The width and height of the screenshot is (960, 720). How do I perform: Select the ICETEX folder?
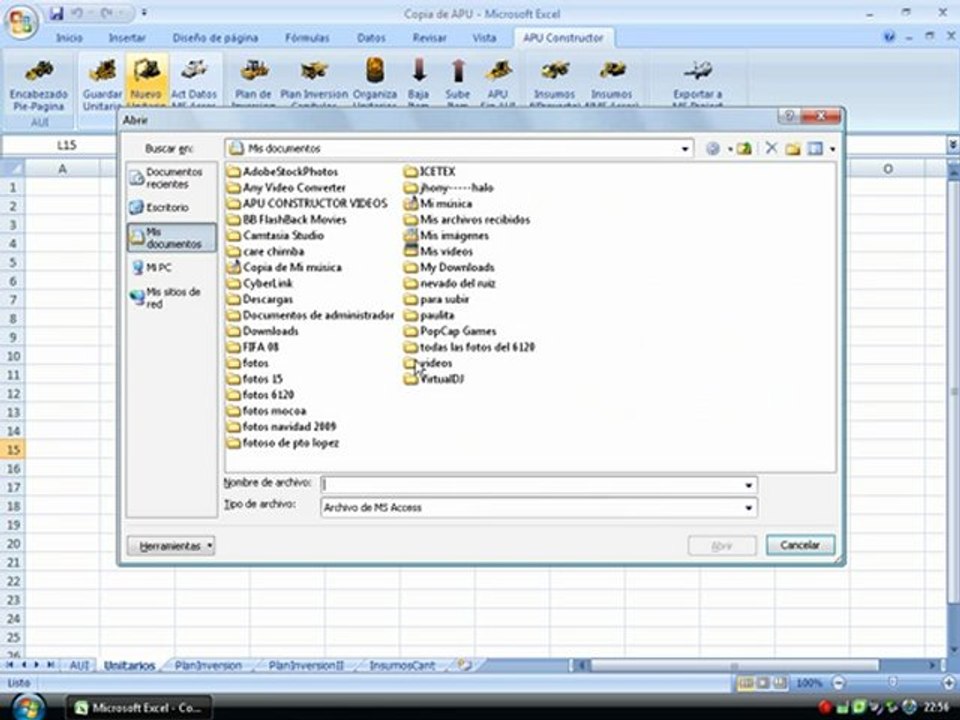[430, 171]
